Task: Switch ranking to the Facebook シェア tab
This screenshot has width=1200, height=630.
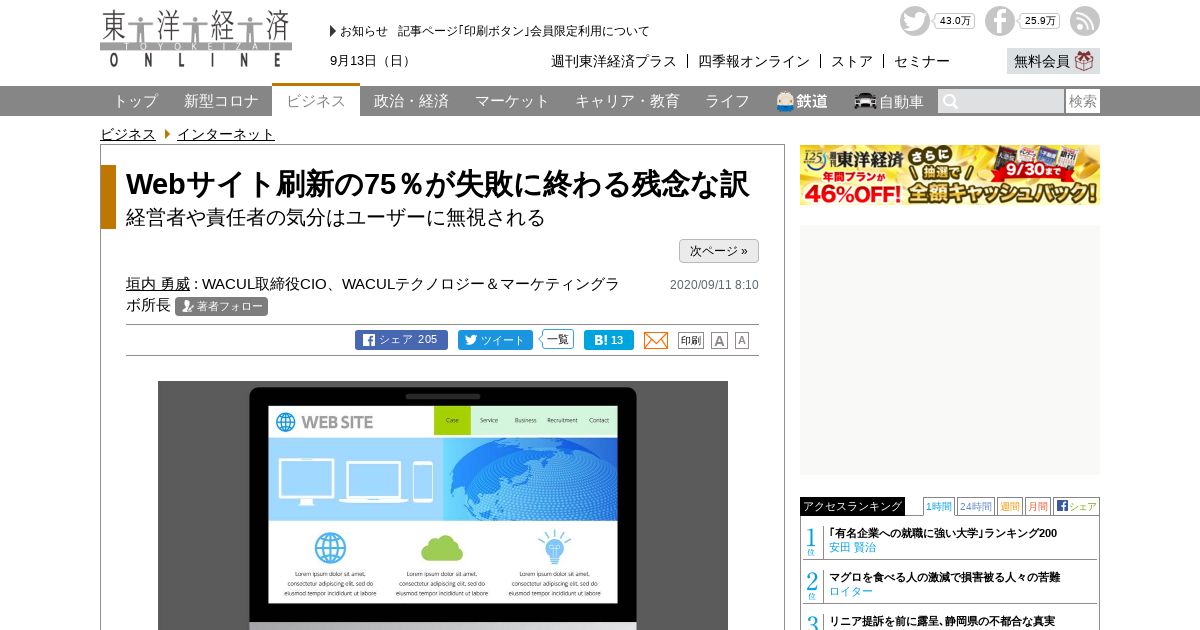Action: (1076, 506)
